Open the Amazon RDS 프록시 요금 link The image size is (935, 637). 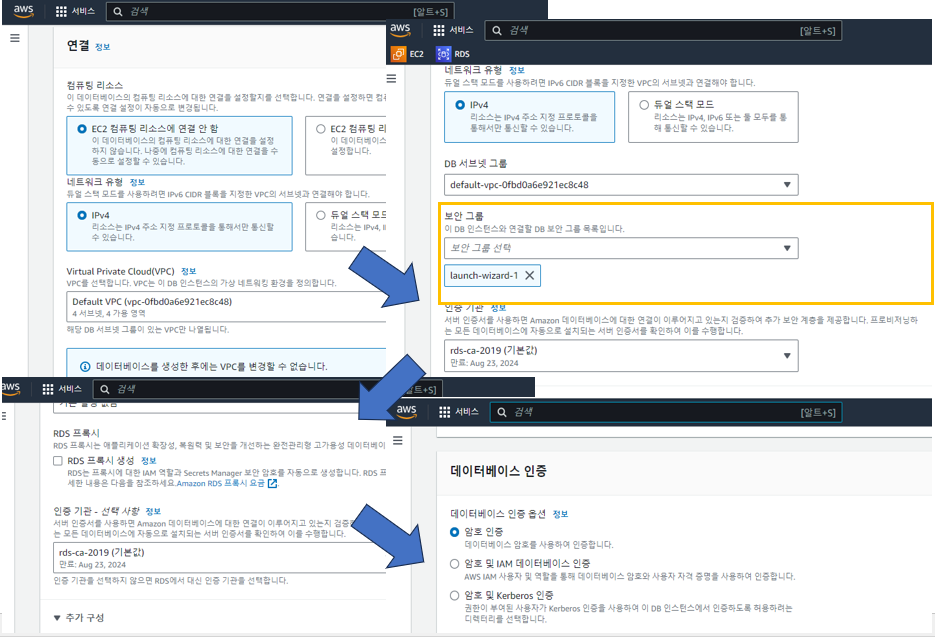pyautogui.click(x=221, y=484)
